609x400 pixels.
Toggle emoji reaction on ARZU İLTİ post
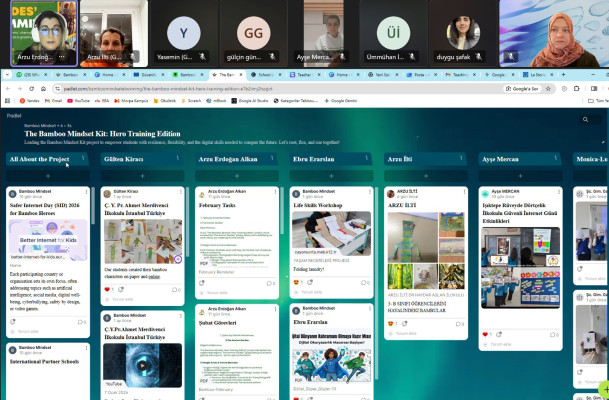(391, 323)
